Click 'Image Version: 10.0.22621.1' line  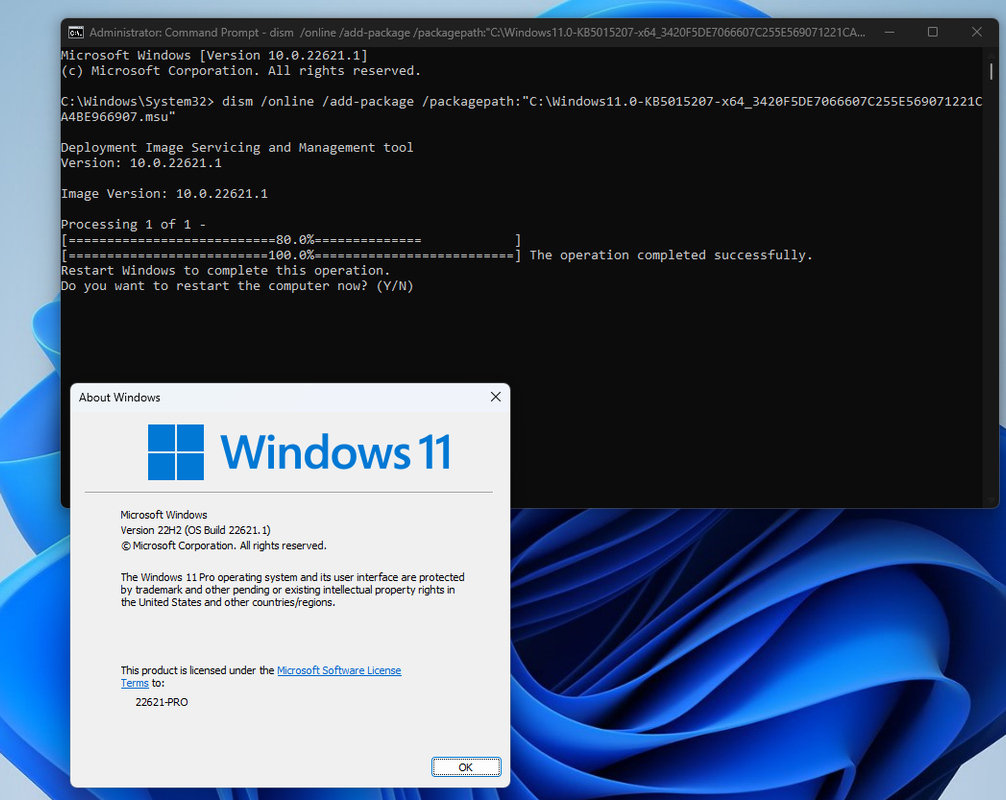164,193
